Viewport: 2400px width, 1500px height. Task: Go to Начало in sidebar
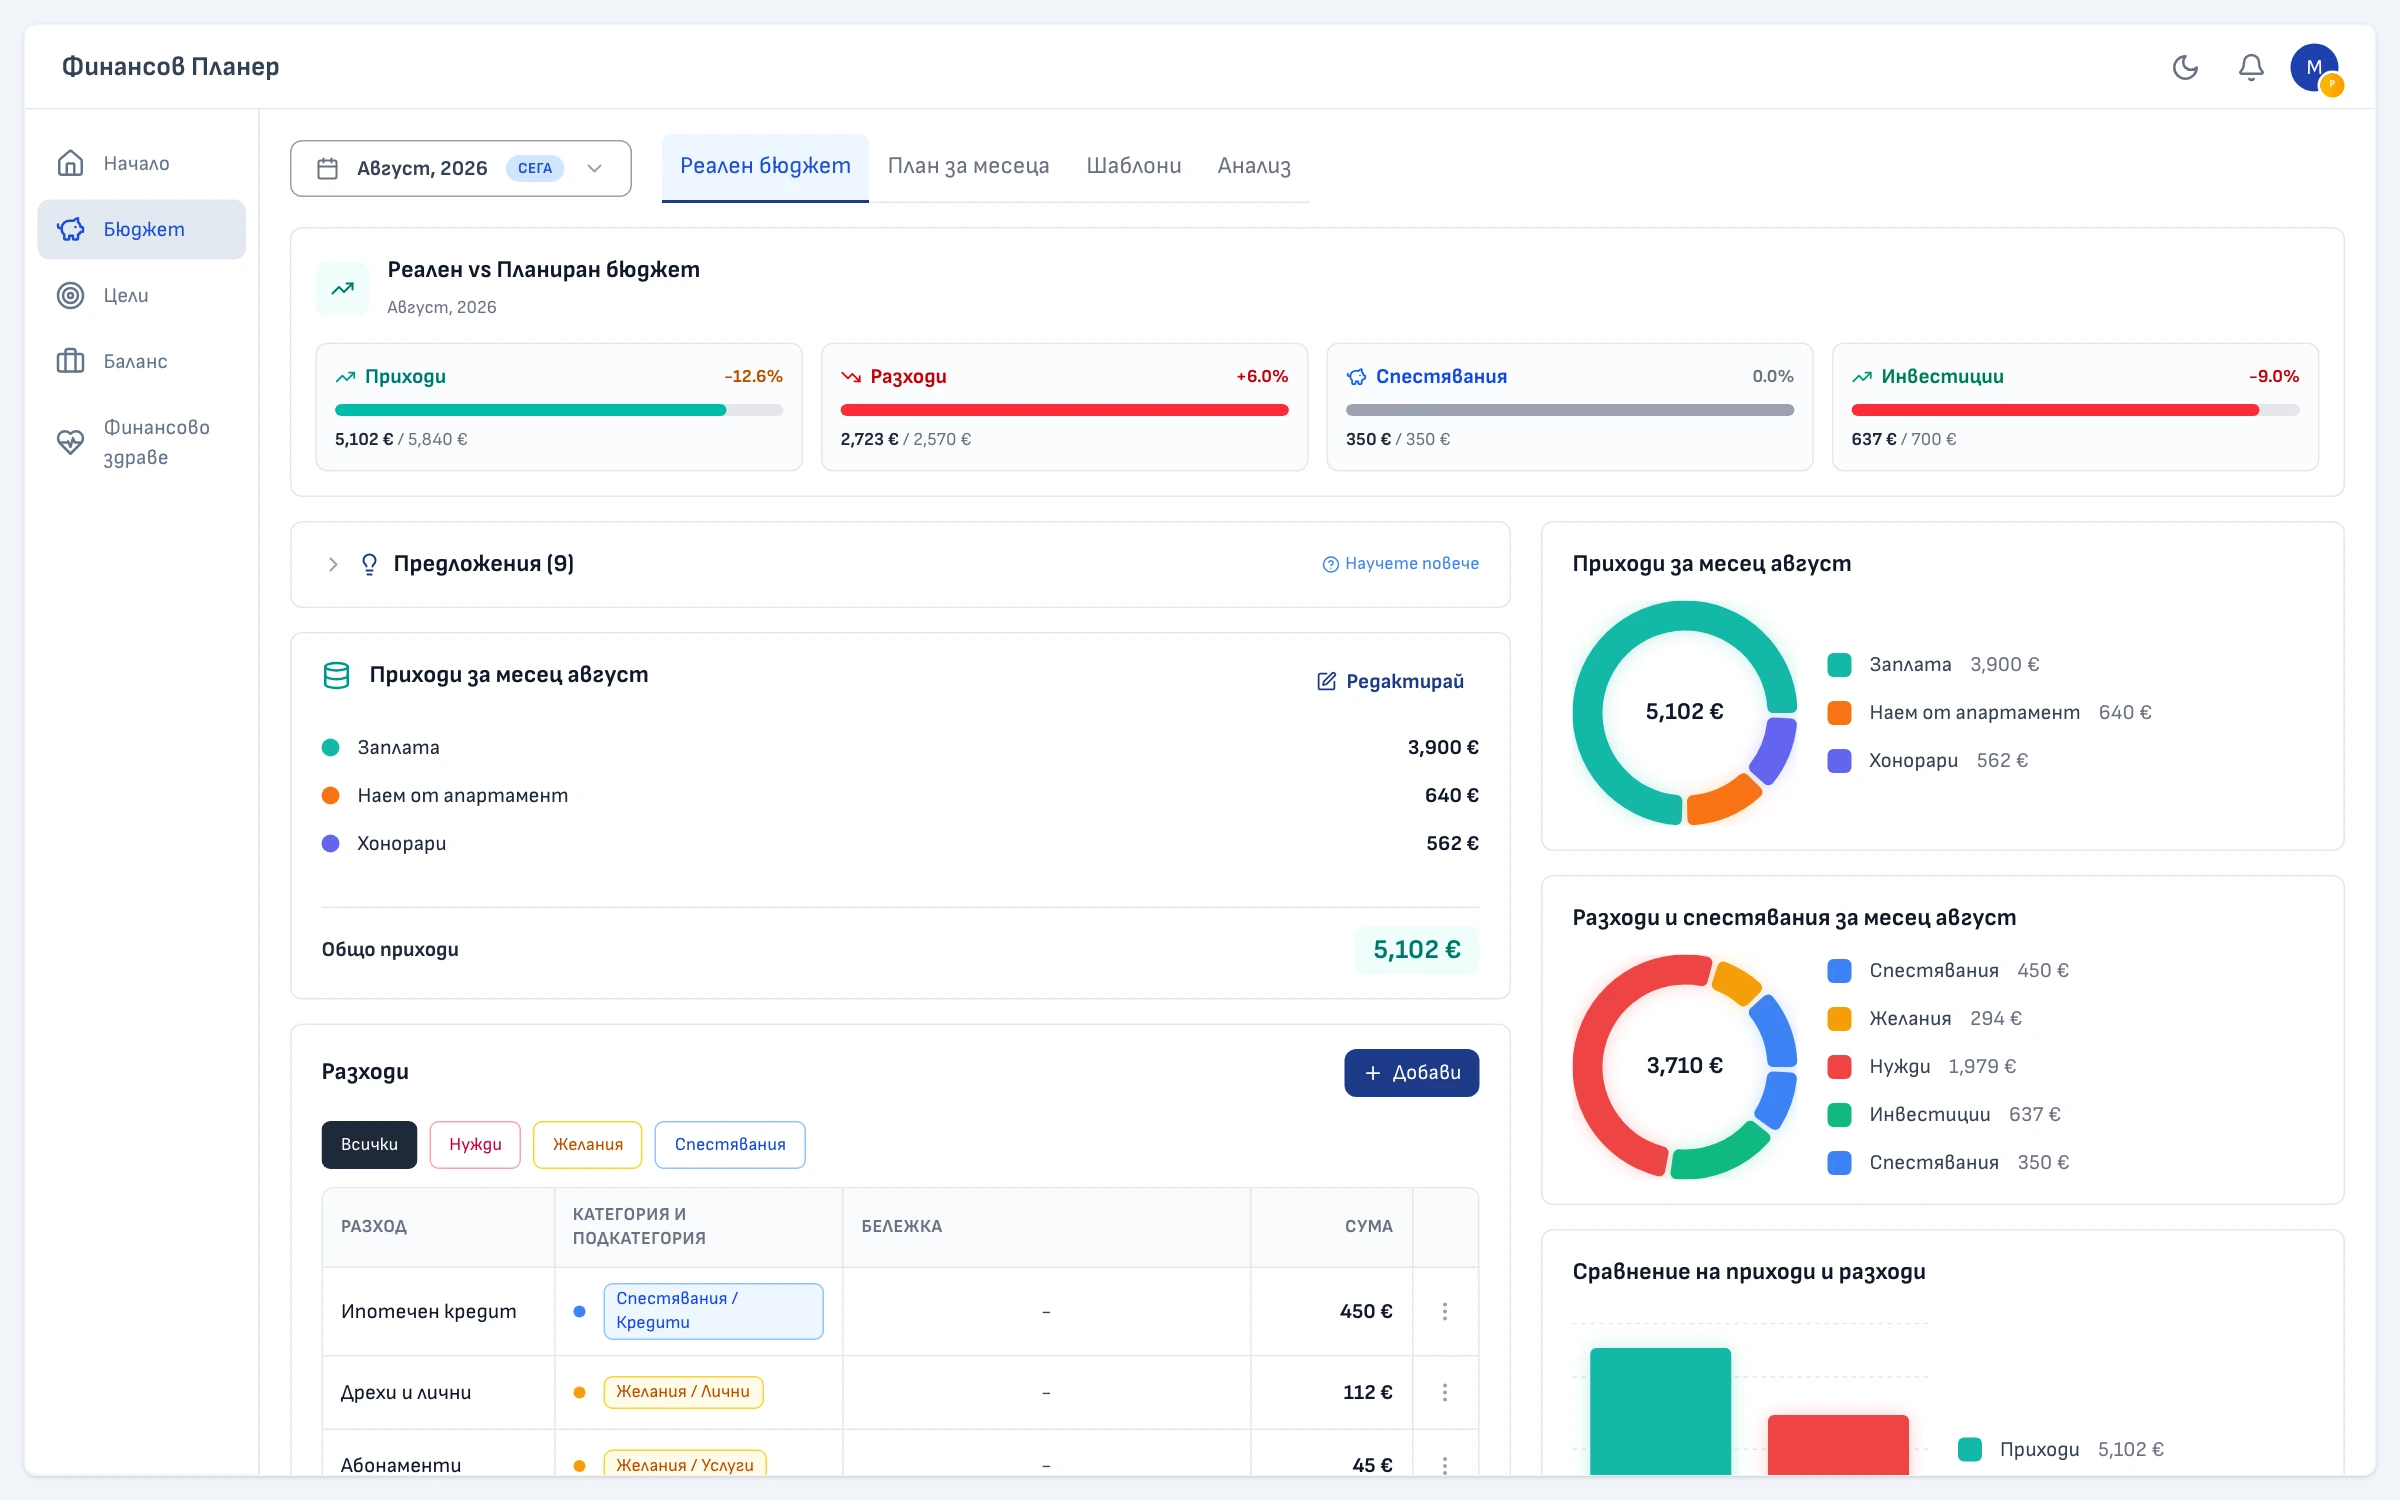click(142, 163)
